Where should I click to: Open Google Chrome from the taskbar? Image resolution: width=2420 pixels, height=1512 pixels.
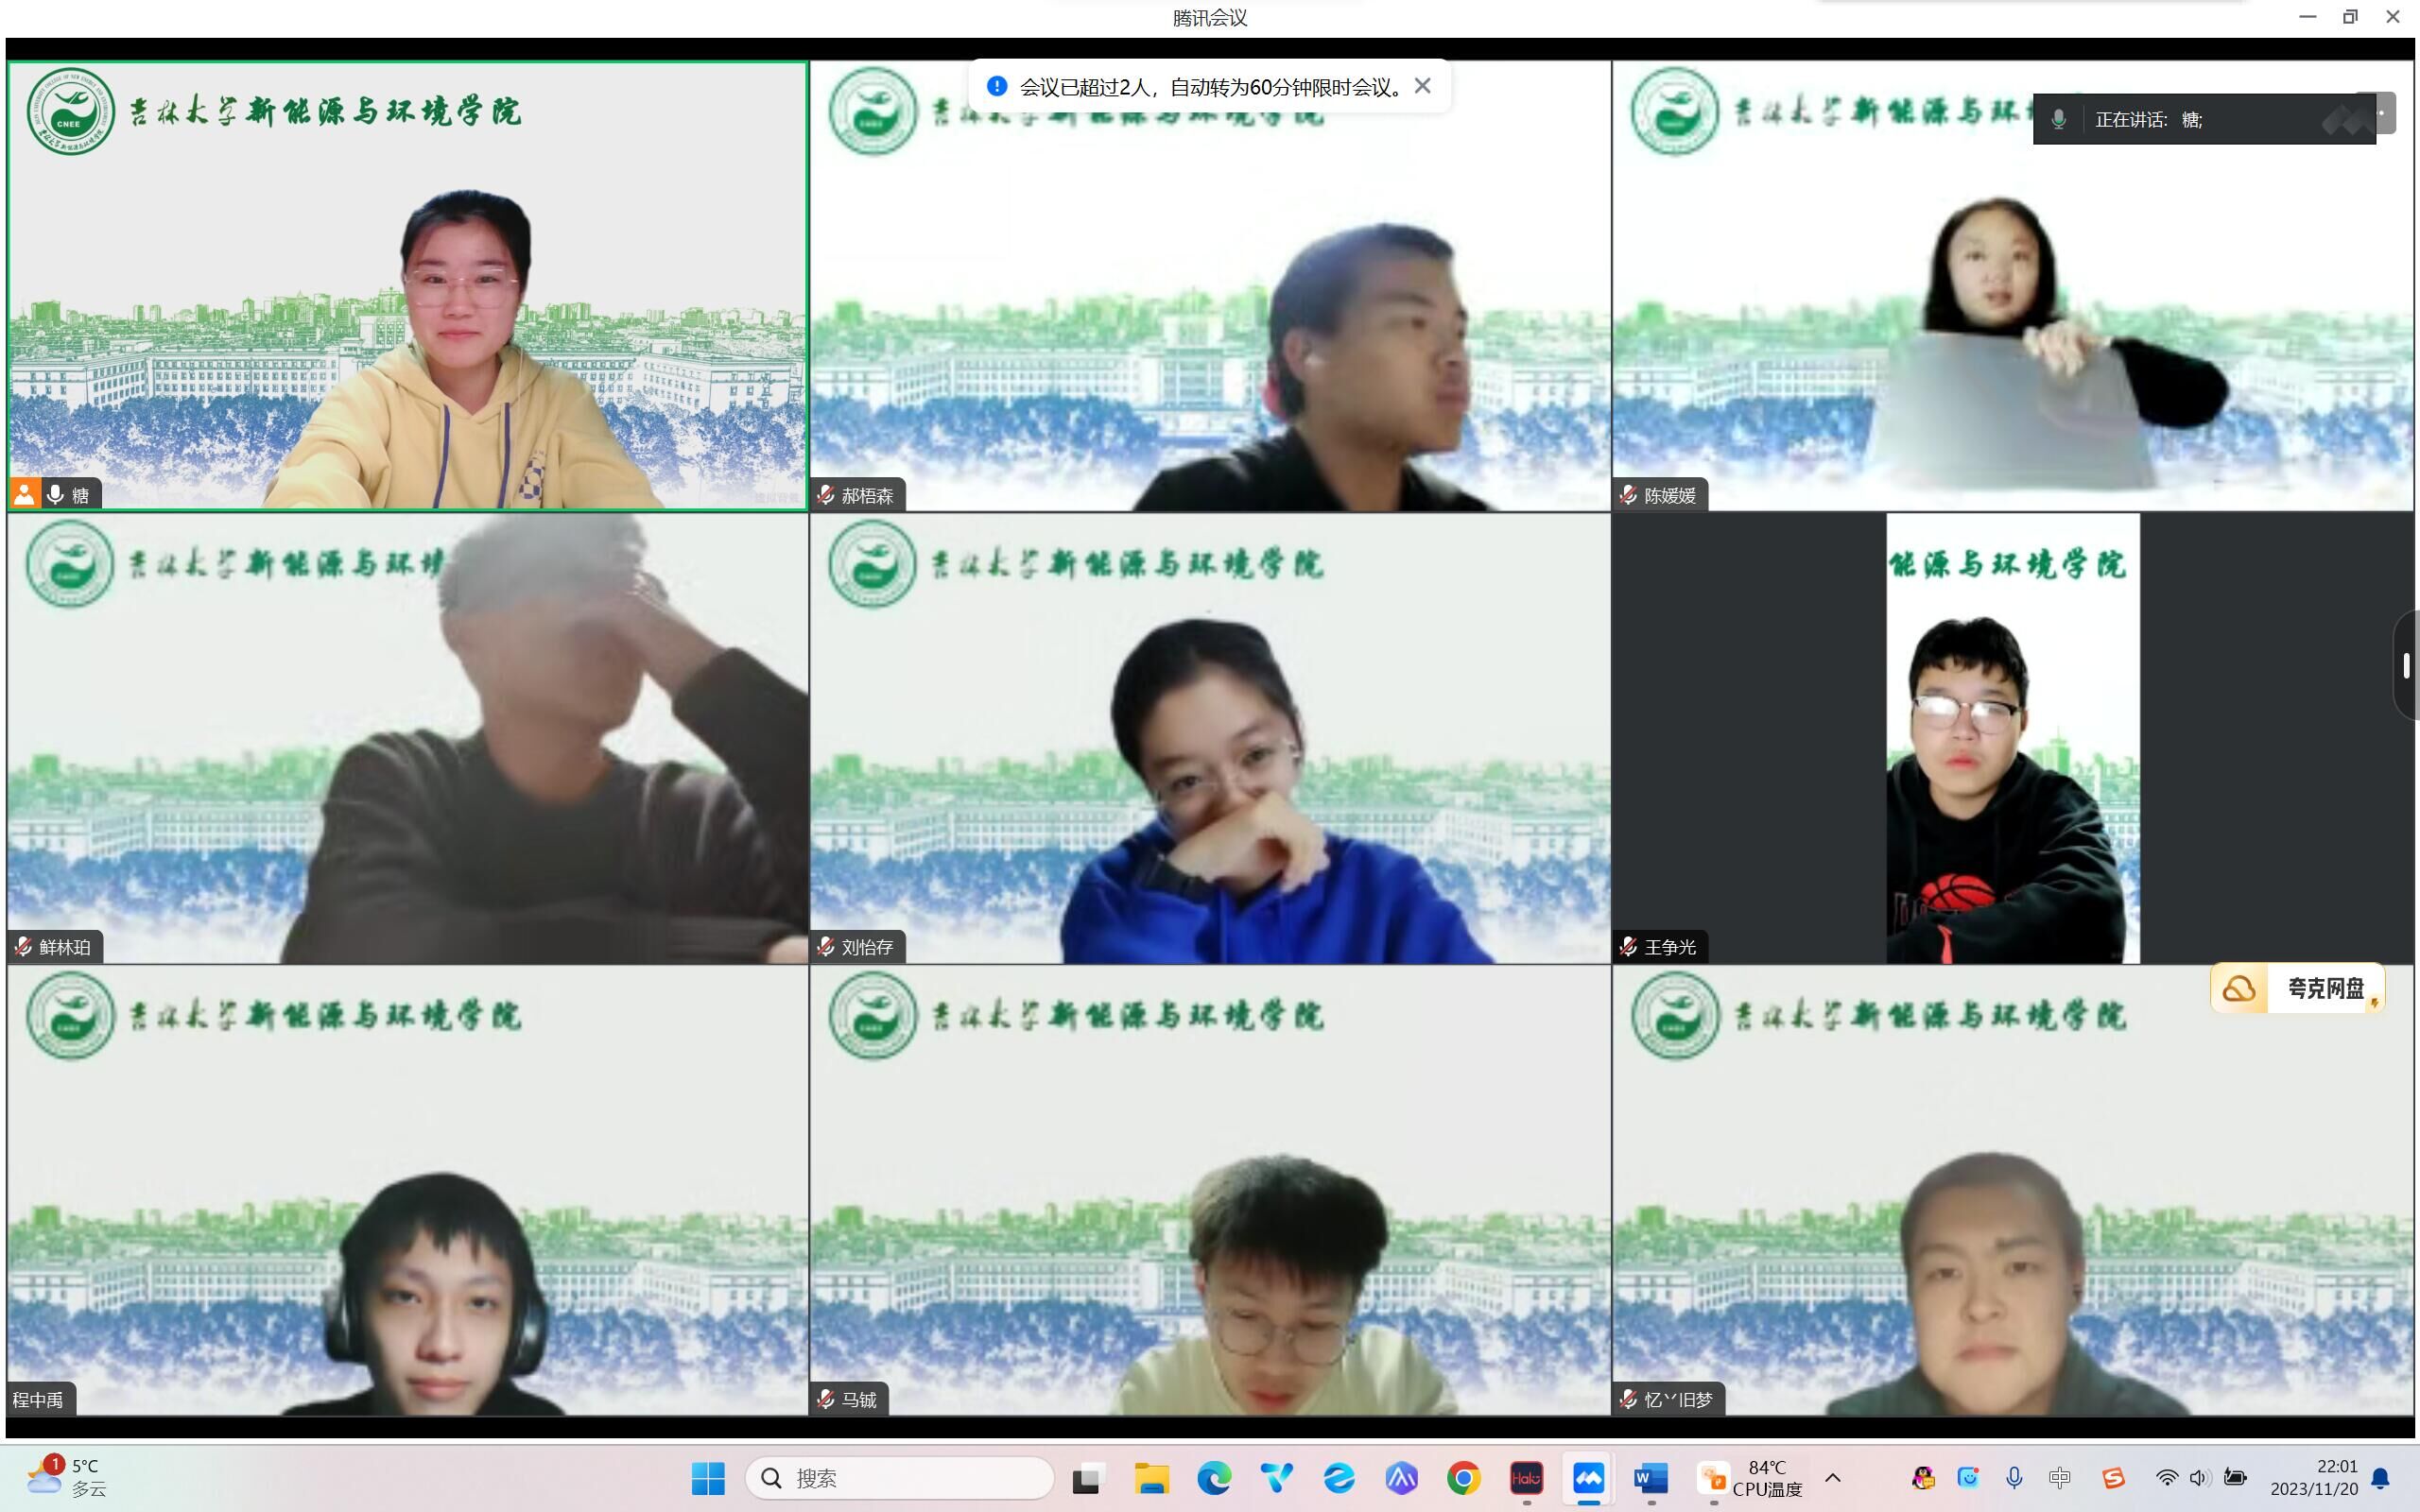1464,1478
